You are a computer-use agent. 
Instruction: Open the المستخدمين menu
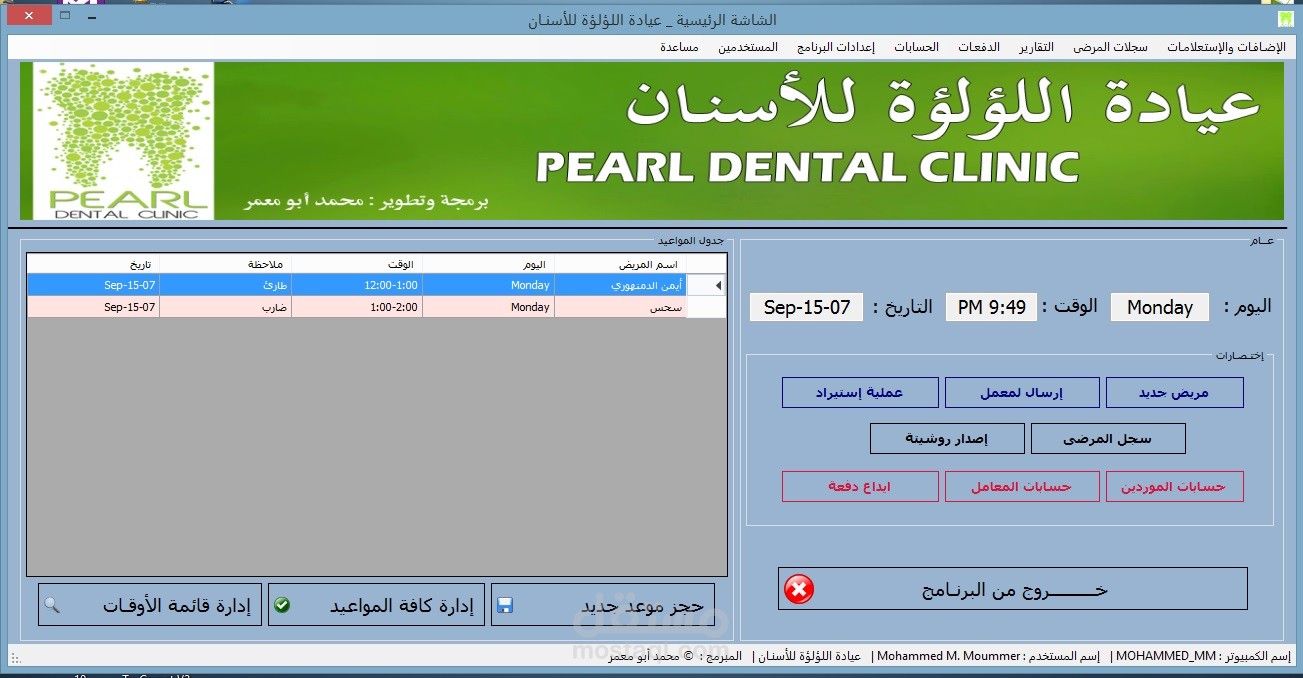coord(747,46)
